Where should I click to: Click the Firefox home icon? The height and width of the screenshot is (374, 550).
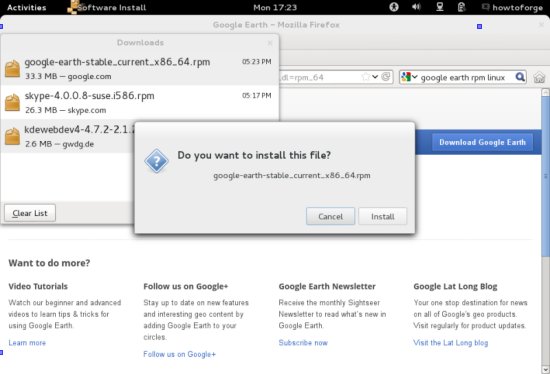point(539,77)
